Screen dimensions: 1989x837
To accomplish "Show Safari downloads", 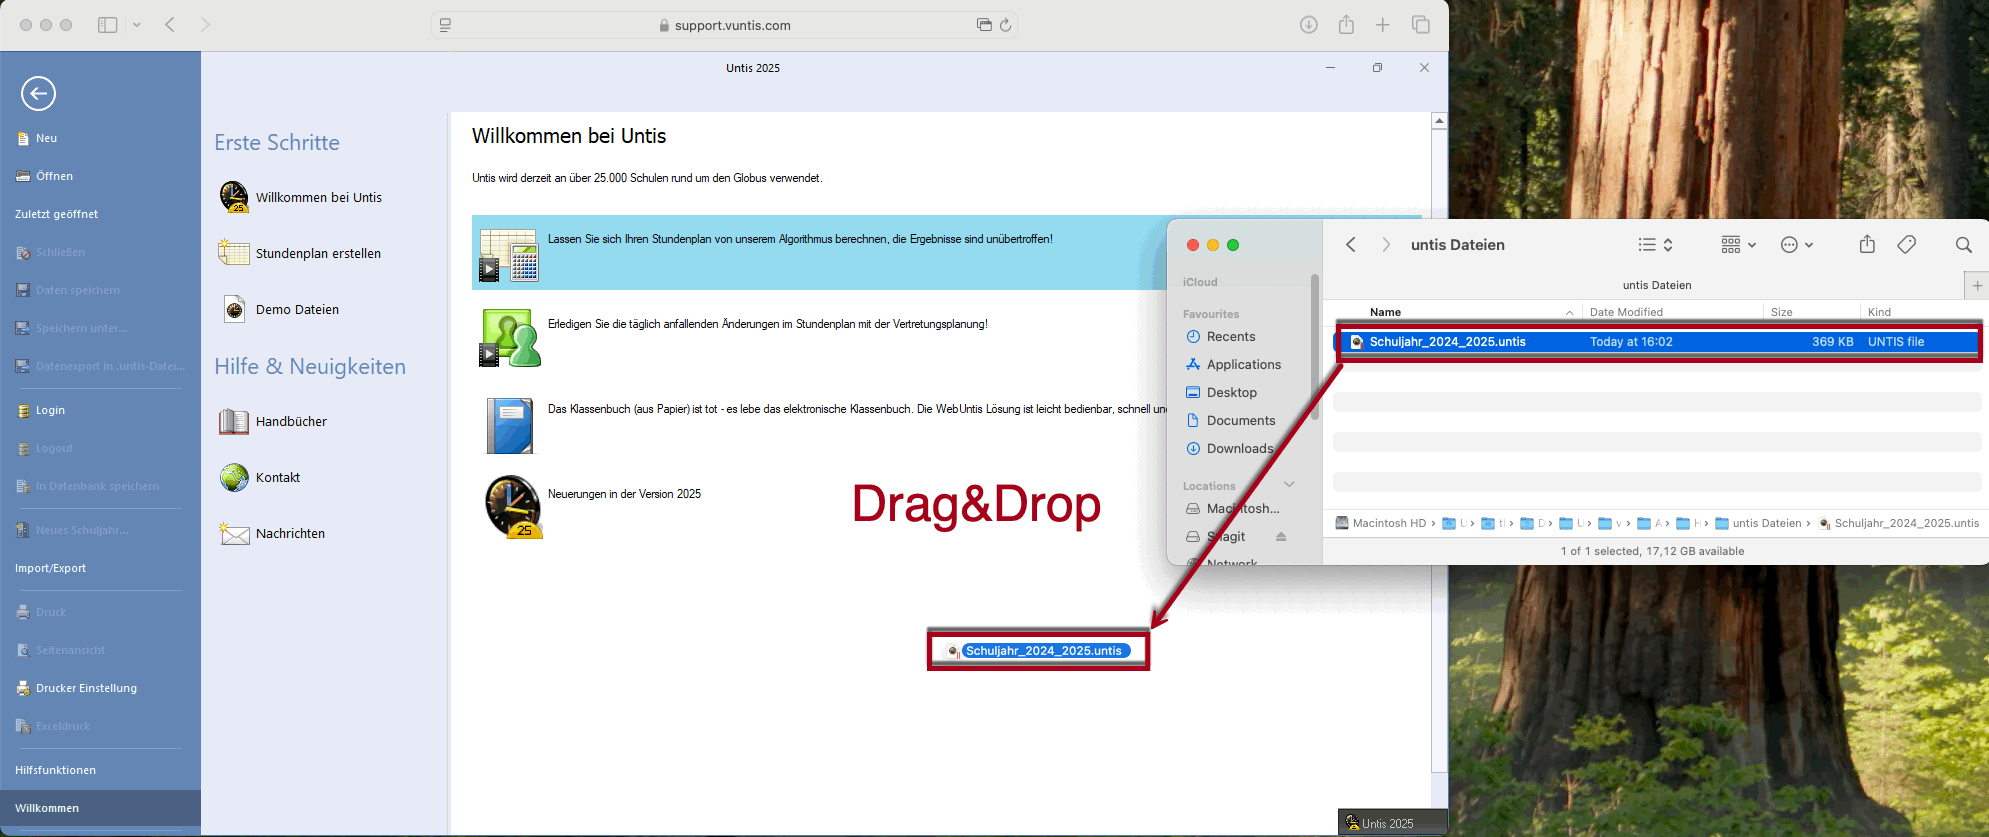I will 1308,25.
